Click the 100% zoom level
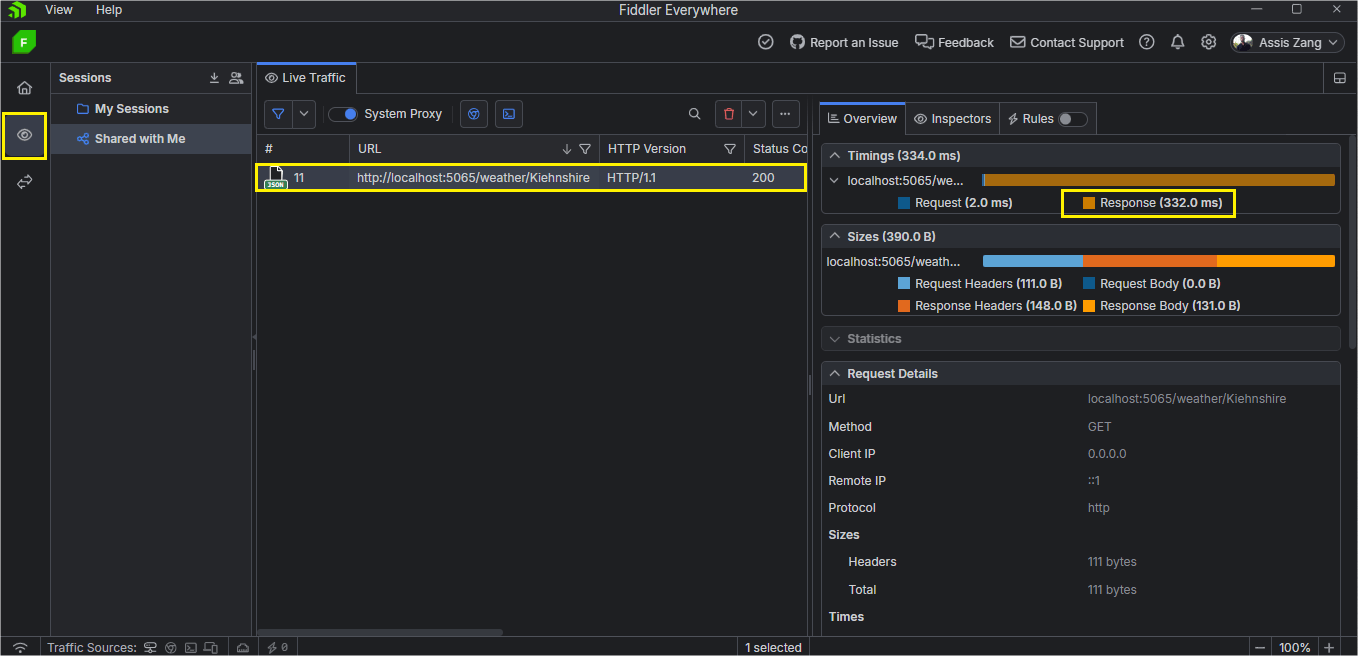Viewport: 1358px width, 656px height. tap(1295, 647)
